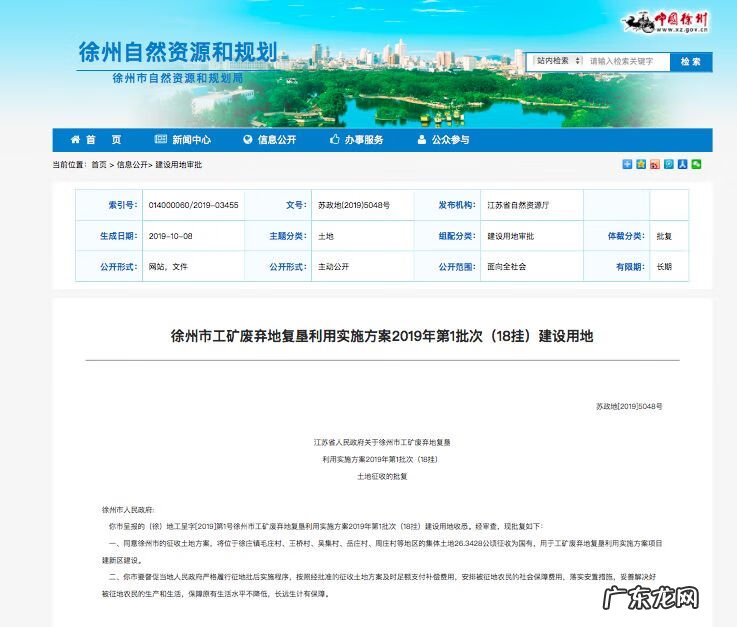Viewport: 737px width, 627px height.
Task: Select genre value 批复
Action: tap(664, 236)
